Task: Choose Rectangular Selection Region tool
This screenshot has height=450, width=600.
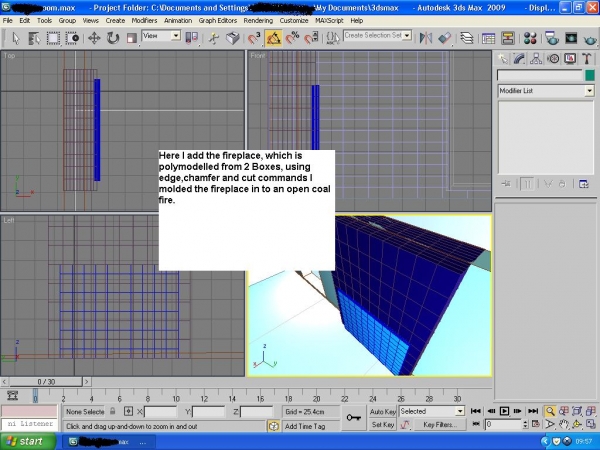Action: pyautogui.click(x=53, y=38)
